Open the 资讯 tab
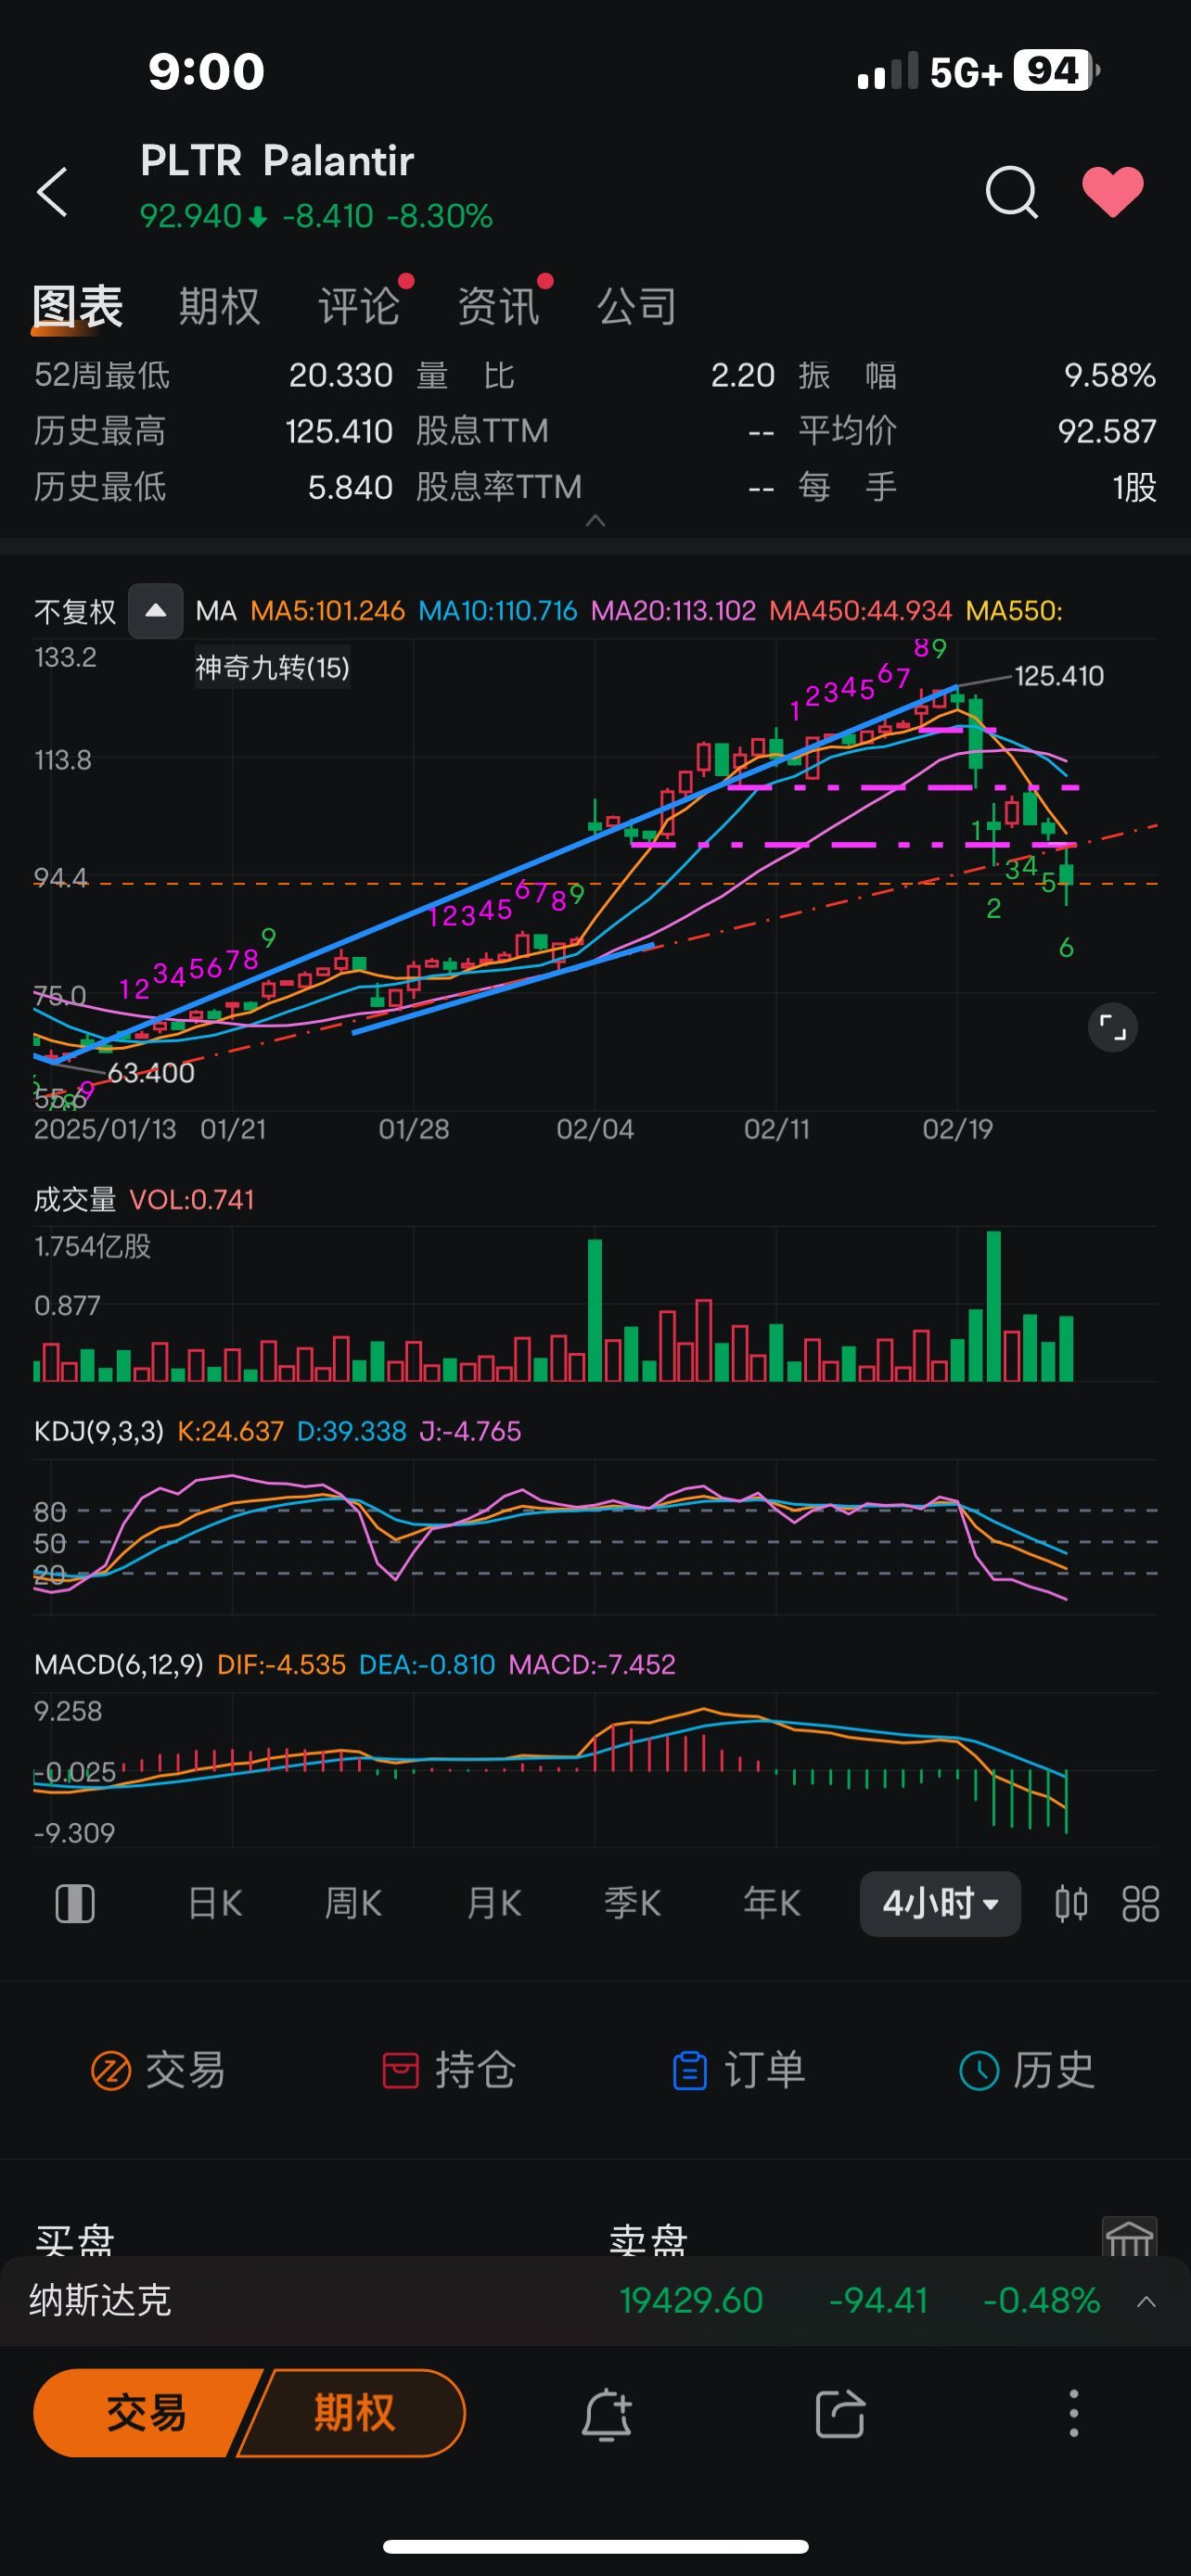The image size is (1191, 2576). pos(497,306)
